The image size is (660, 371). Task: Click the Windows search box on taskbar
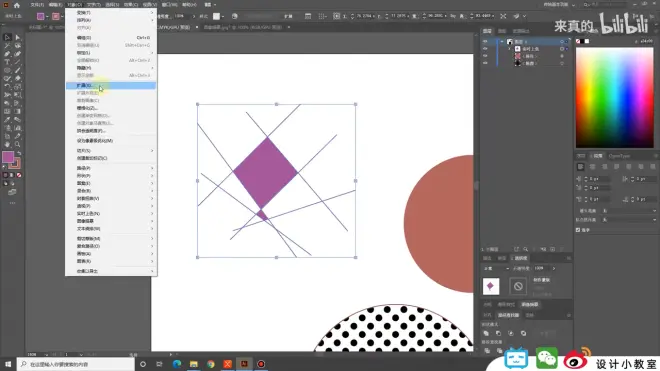(76, 364)
